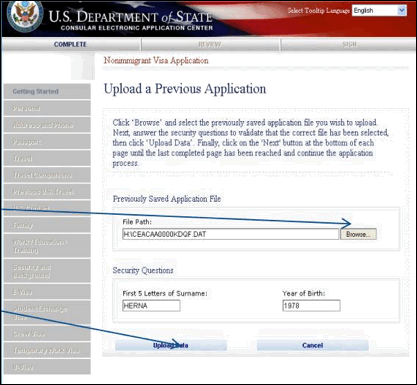417x385 pixels.
Task: Open the Travel Companions section
Action: [x=47, y=175]
